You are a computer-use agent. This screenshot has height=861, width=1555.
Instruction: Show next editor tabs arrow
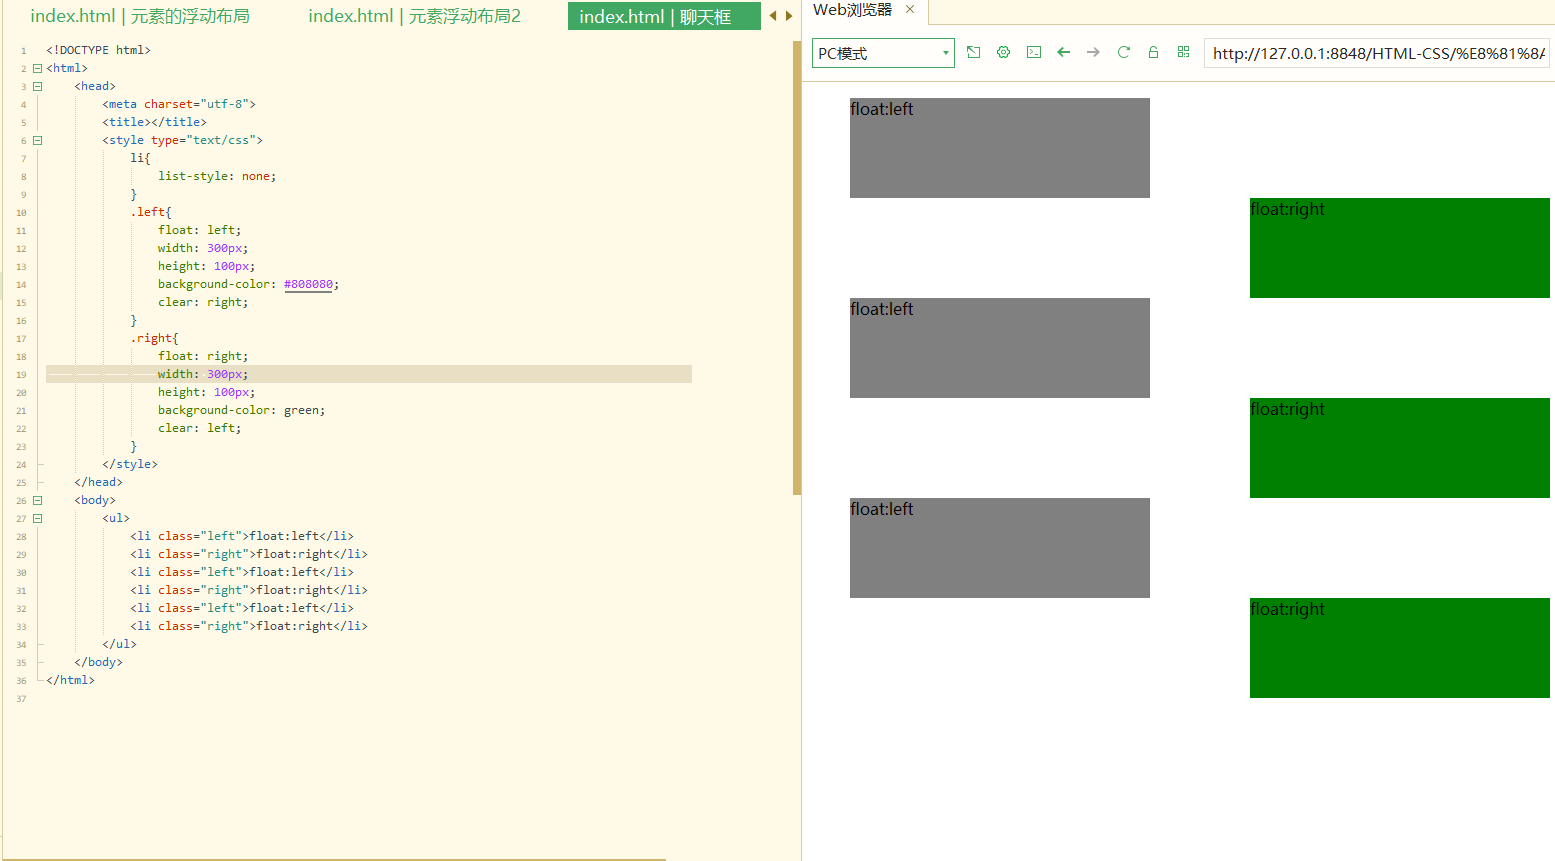click(789, 16)
